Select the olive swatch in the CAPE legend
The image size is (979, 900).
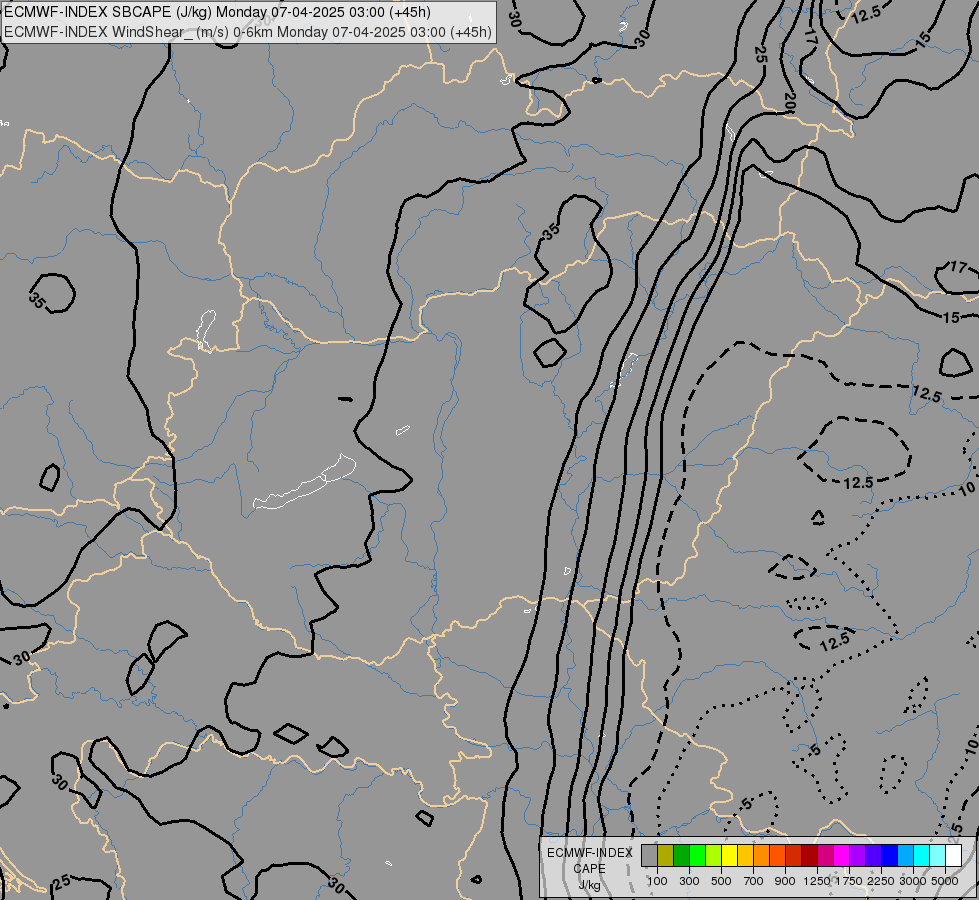click(666, 855)
